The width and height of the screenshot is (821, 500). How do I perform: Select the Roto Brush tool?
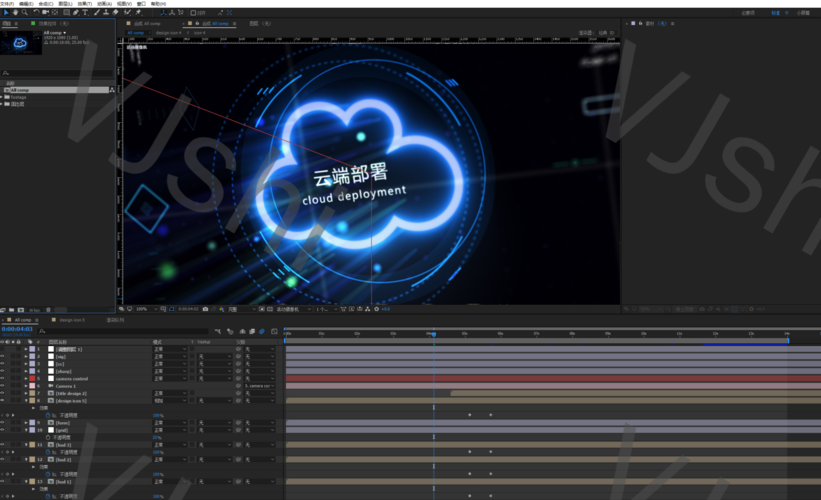point(127,12)
